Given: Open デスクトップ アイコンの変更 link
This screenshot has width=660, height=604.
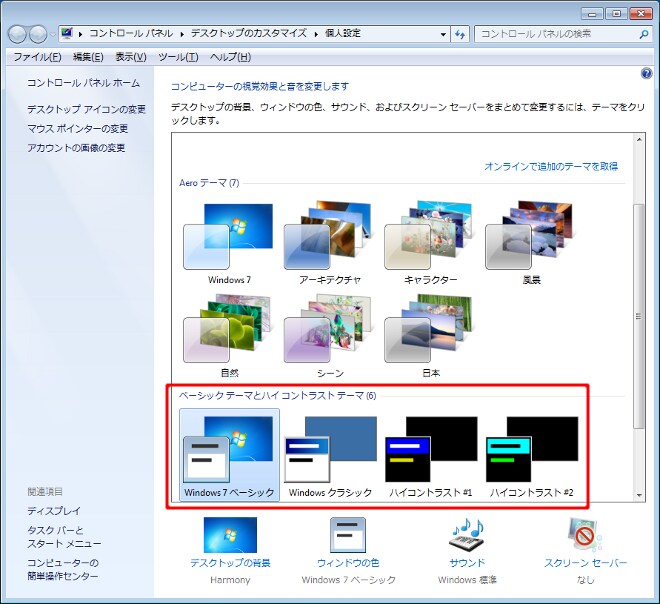Looking at the screenshot, I should 86,109.
